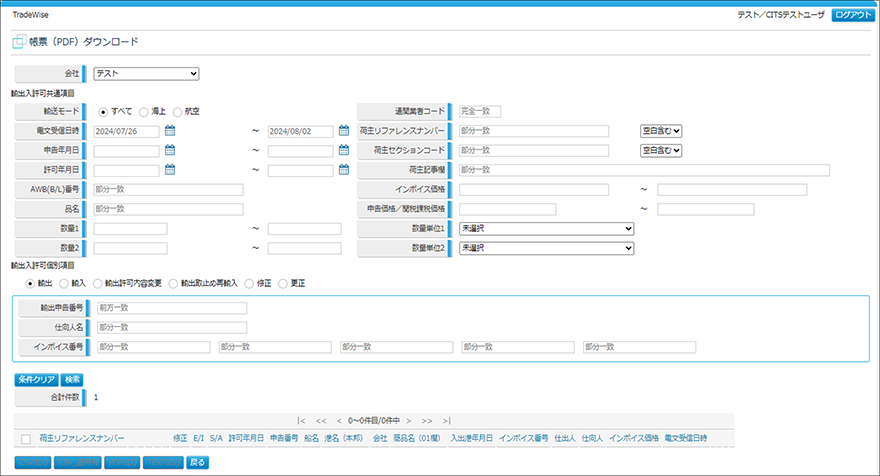Log out using the ログアウト button

852,15
